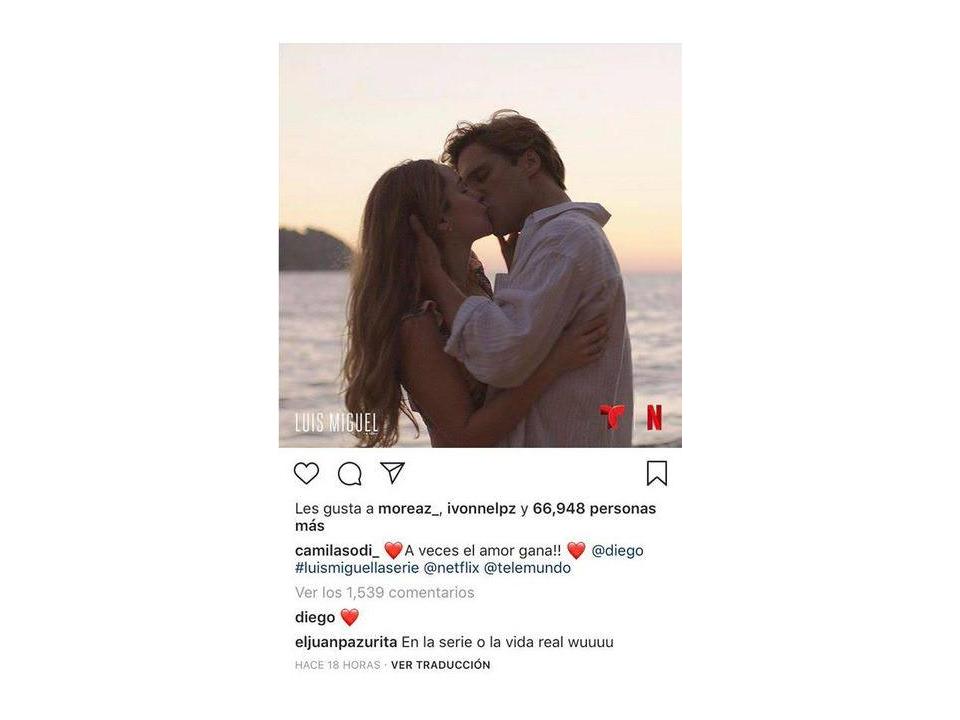Open the @telemundo mention
This screenshot has height=720, width=960.
tap(527, 568)
